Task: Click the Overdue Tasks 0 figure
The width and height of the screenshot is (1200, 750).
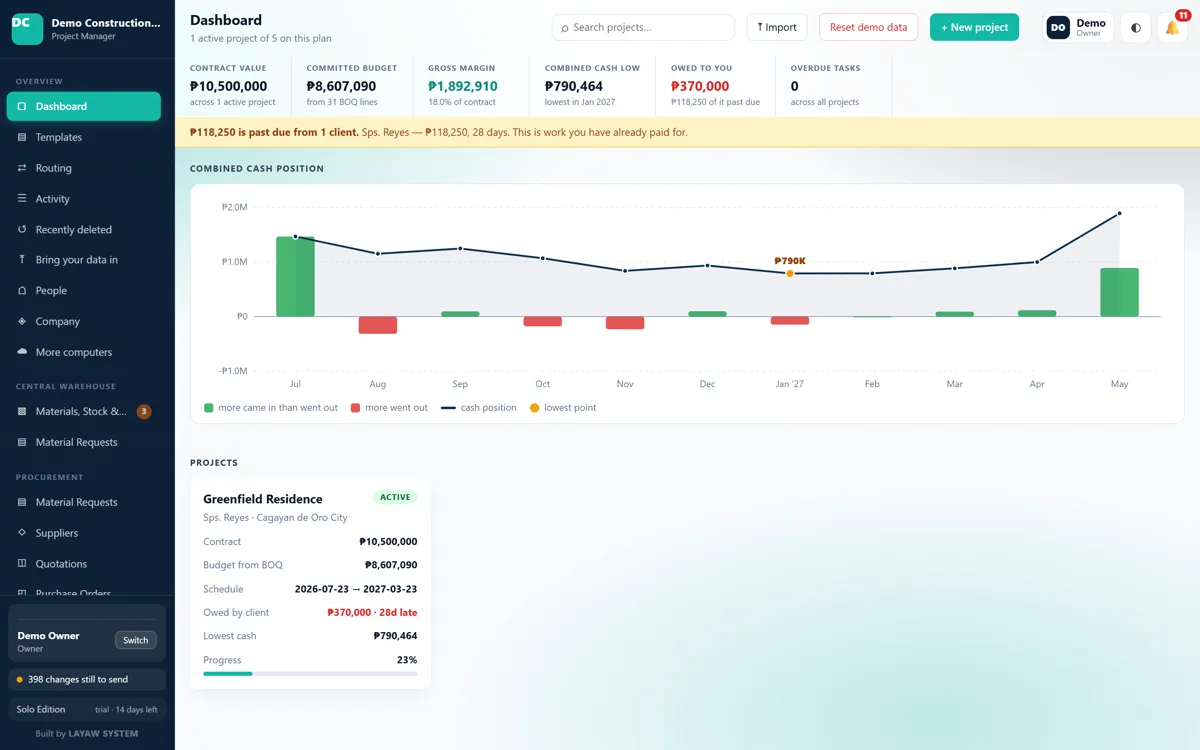Action: pyautogui.click(x=795, y=86)
